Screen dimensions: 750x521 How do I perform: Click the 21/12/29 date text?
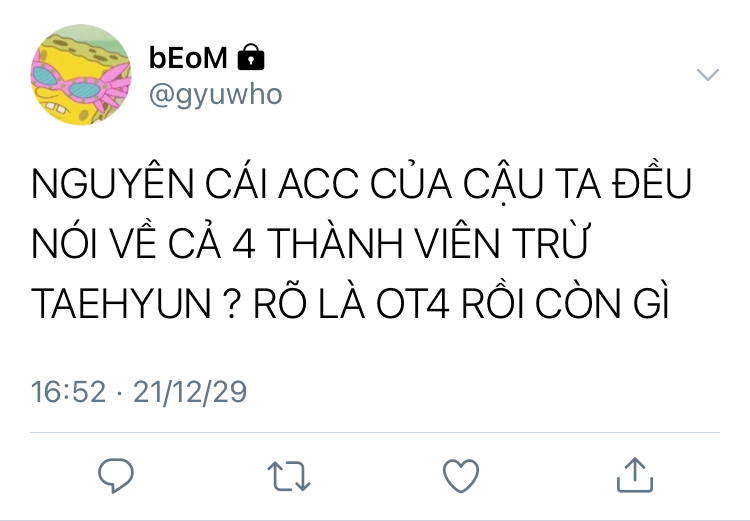[x=190, y=392]
